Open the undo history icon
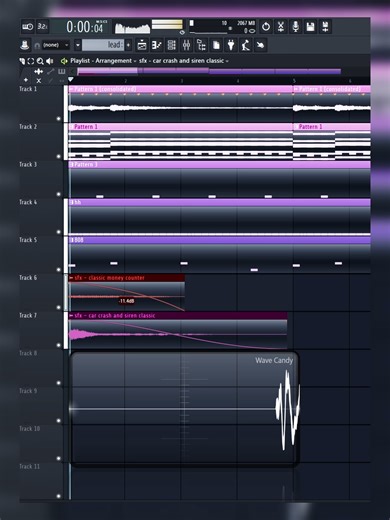The image size is (390, 520). (266, 27)
